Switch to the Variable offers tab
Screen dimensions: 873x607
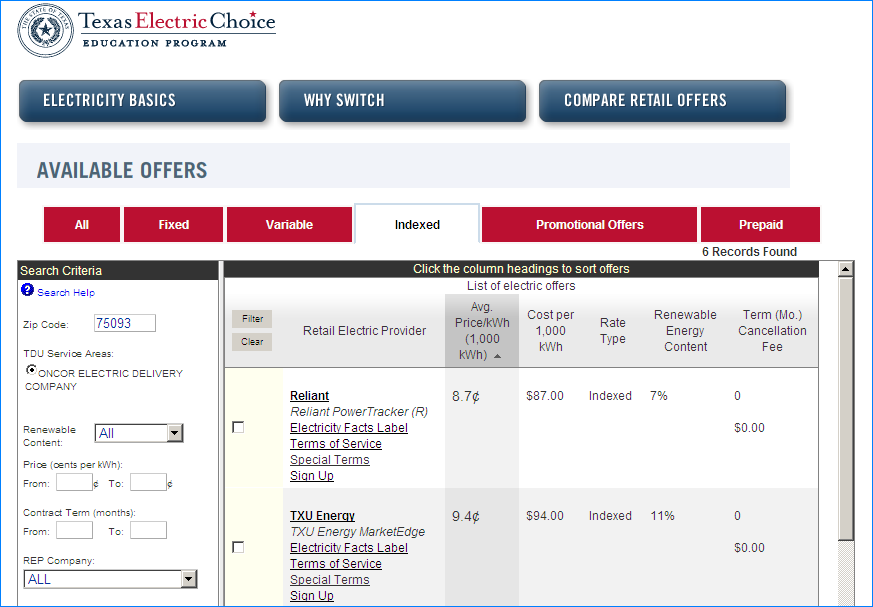pyautogui.click(x=289, y=224)
